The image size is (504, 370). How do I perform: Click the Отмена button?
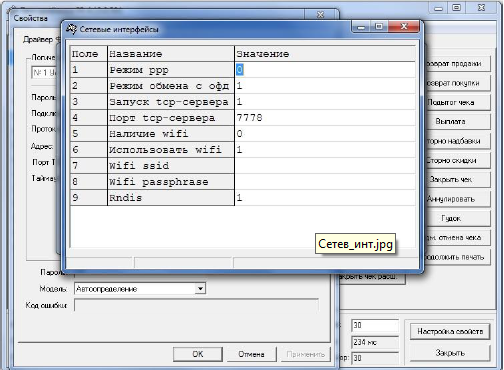click(251, 354)
